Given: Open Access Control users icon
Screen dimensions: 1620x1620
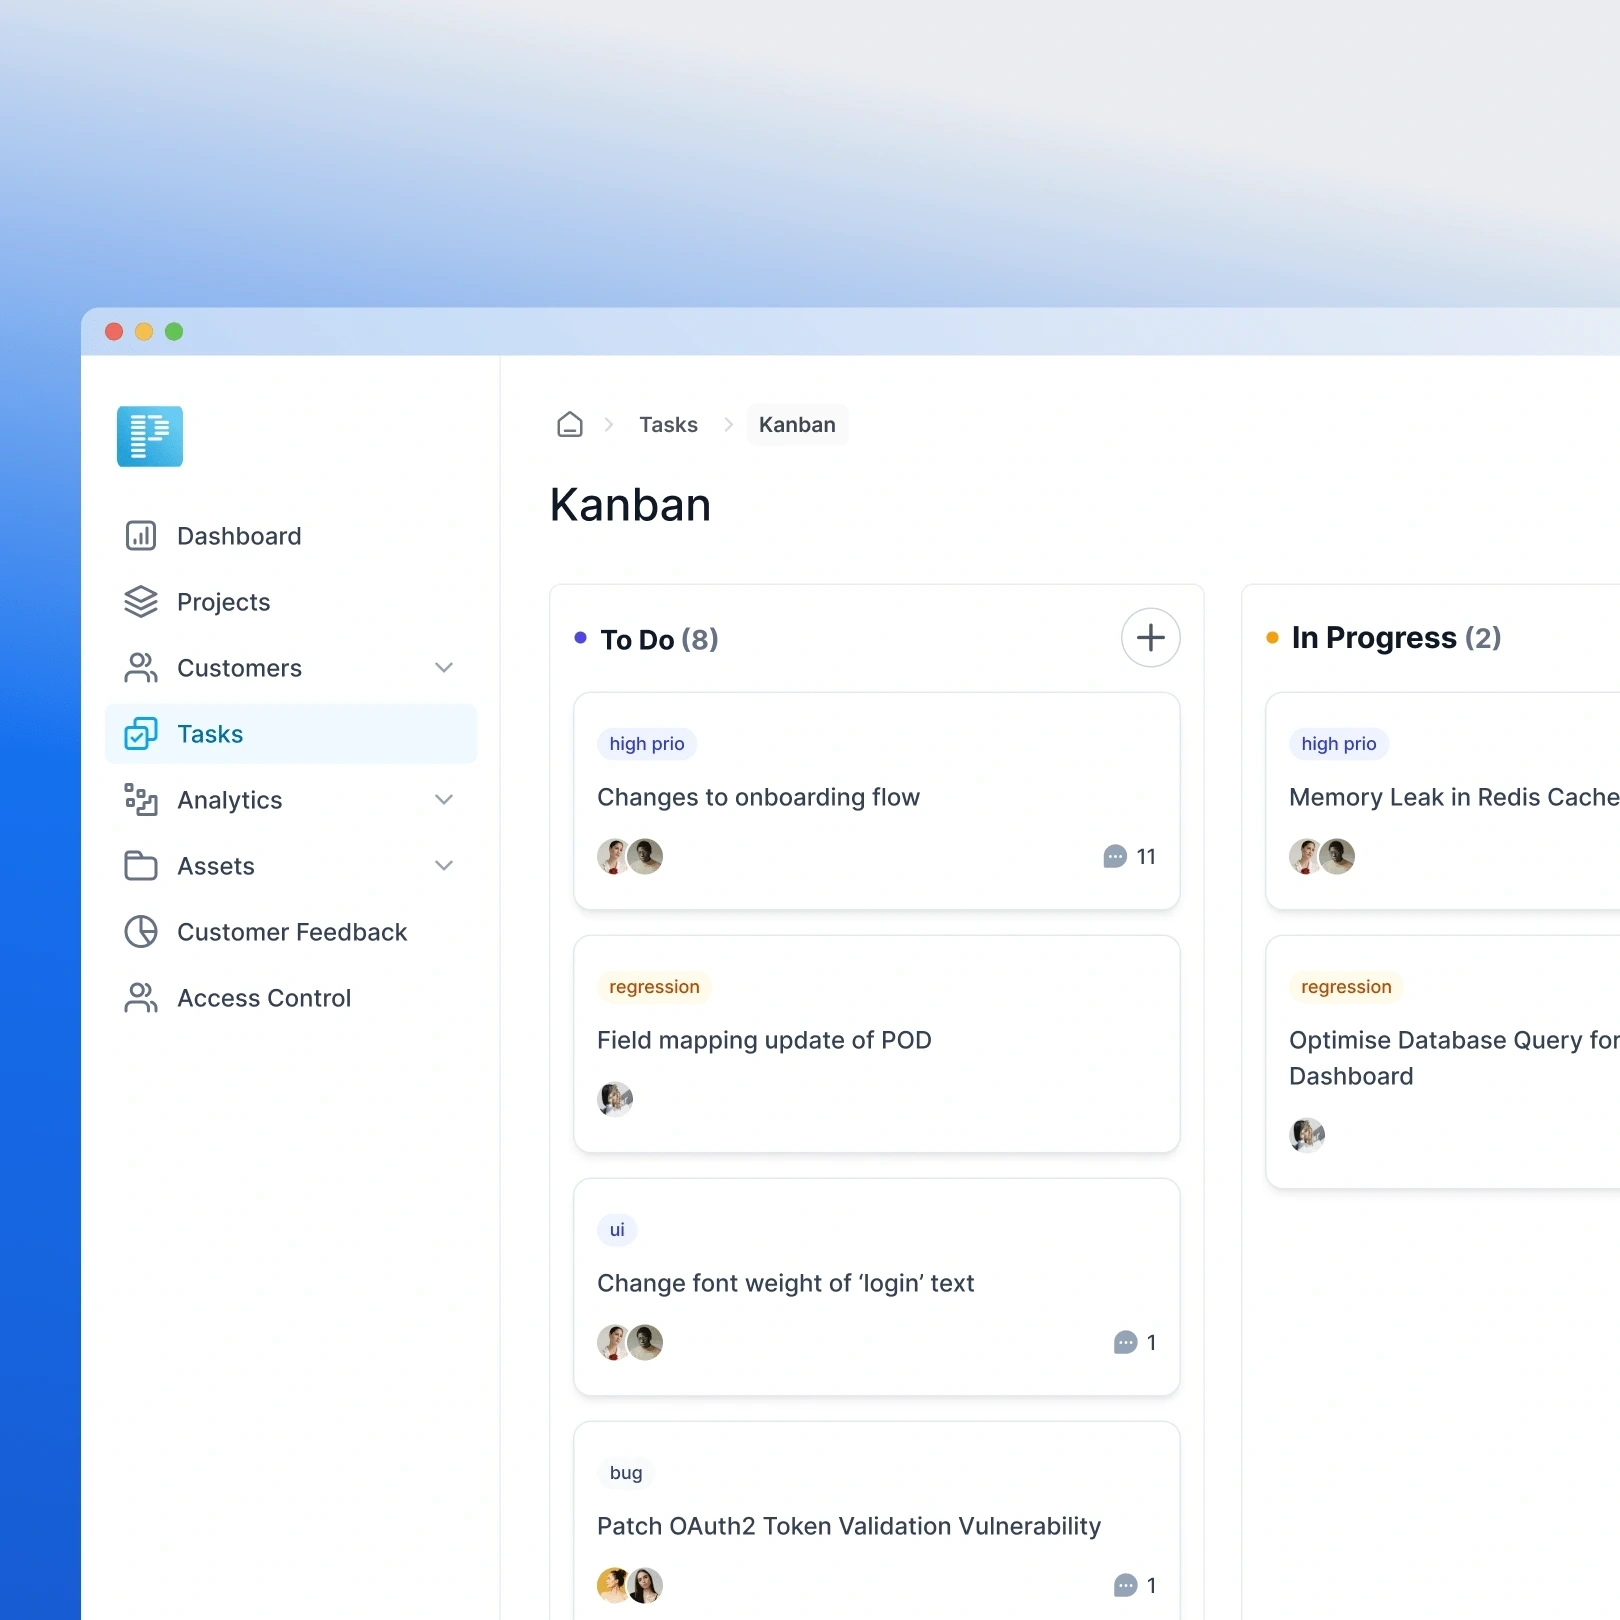Looking at the screenshot, I should tap(141, 998).
